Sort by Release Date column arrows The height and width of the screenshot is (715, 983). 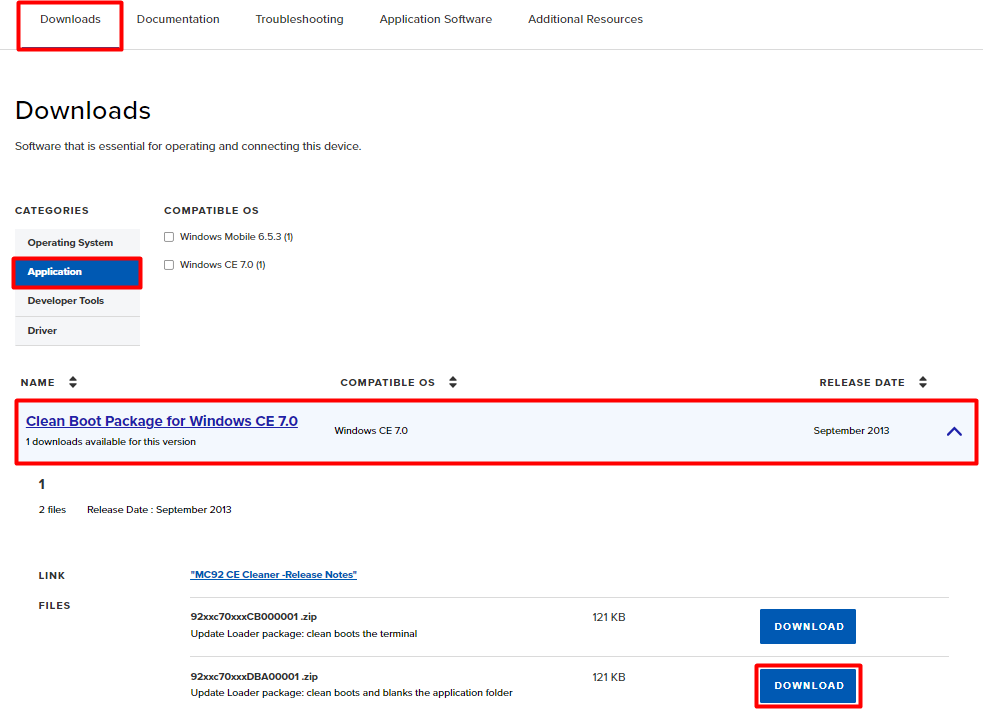tap(923, 383)
